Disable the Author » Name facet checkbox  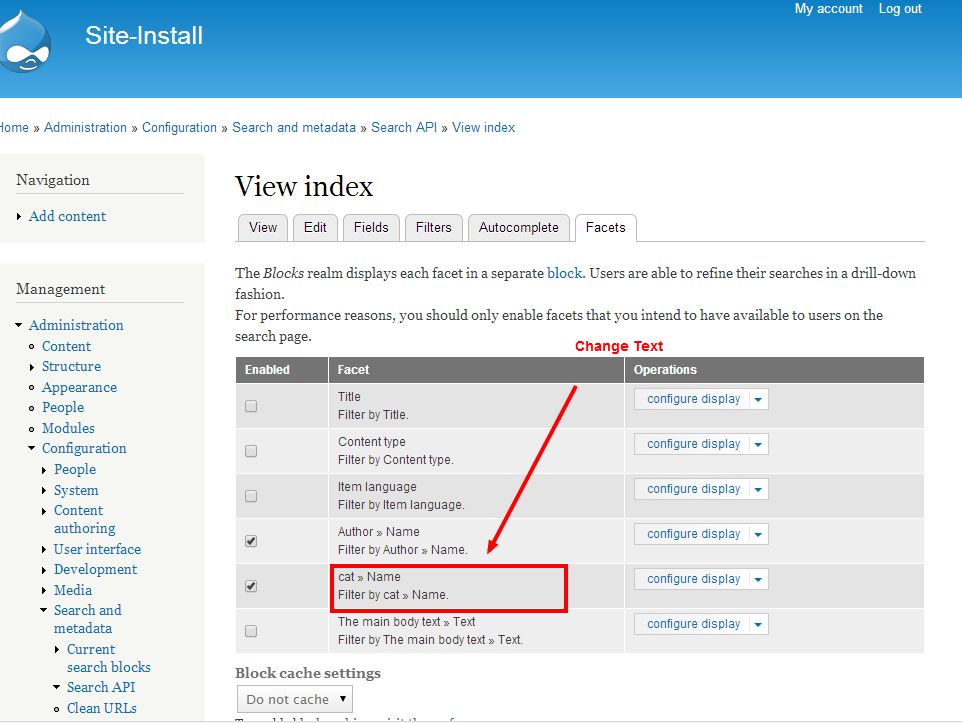(251, 541)
